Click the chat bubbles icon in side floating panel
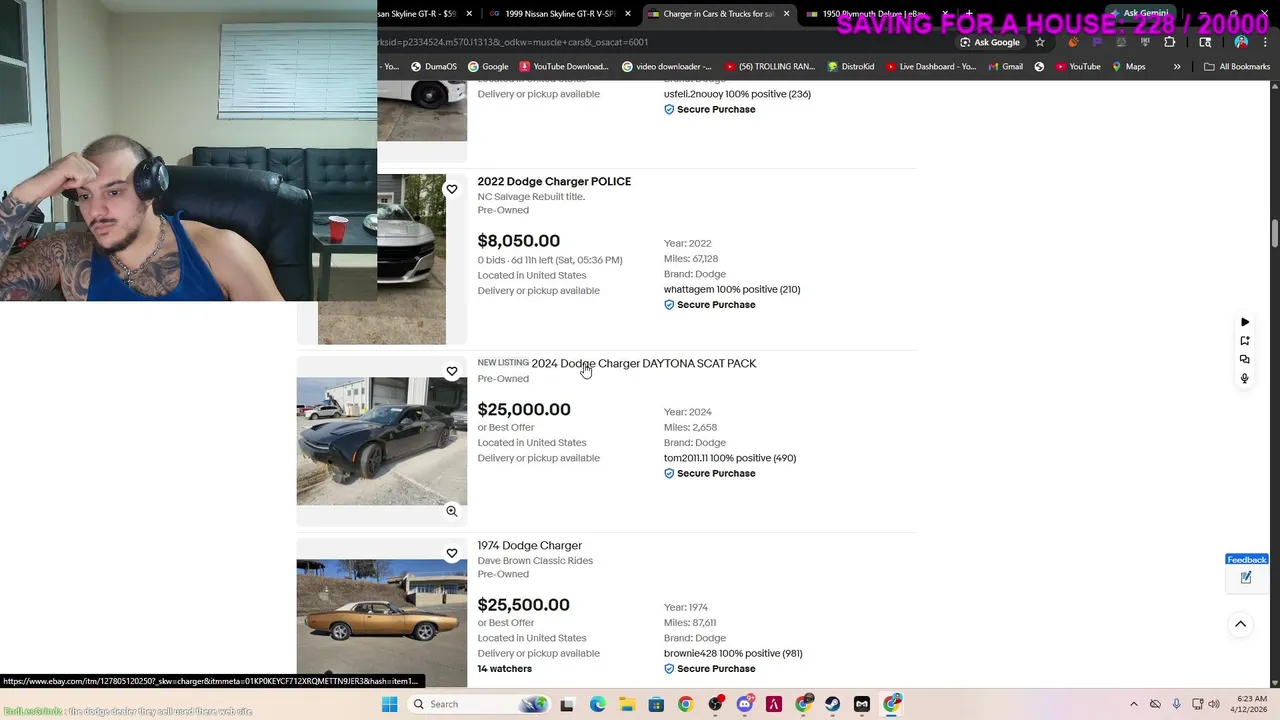Image resolution: width=1280 pixels, height=720 pixels. pyautogui.click(x=1245, y=359)
